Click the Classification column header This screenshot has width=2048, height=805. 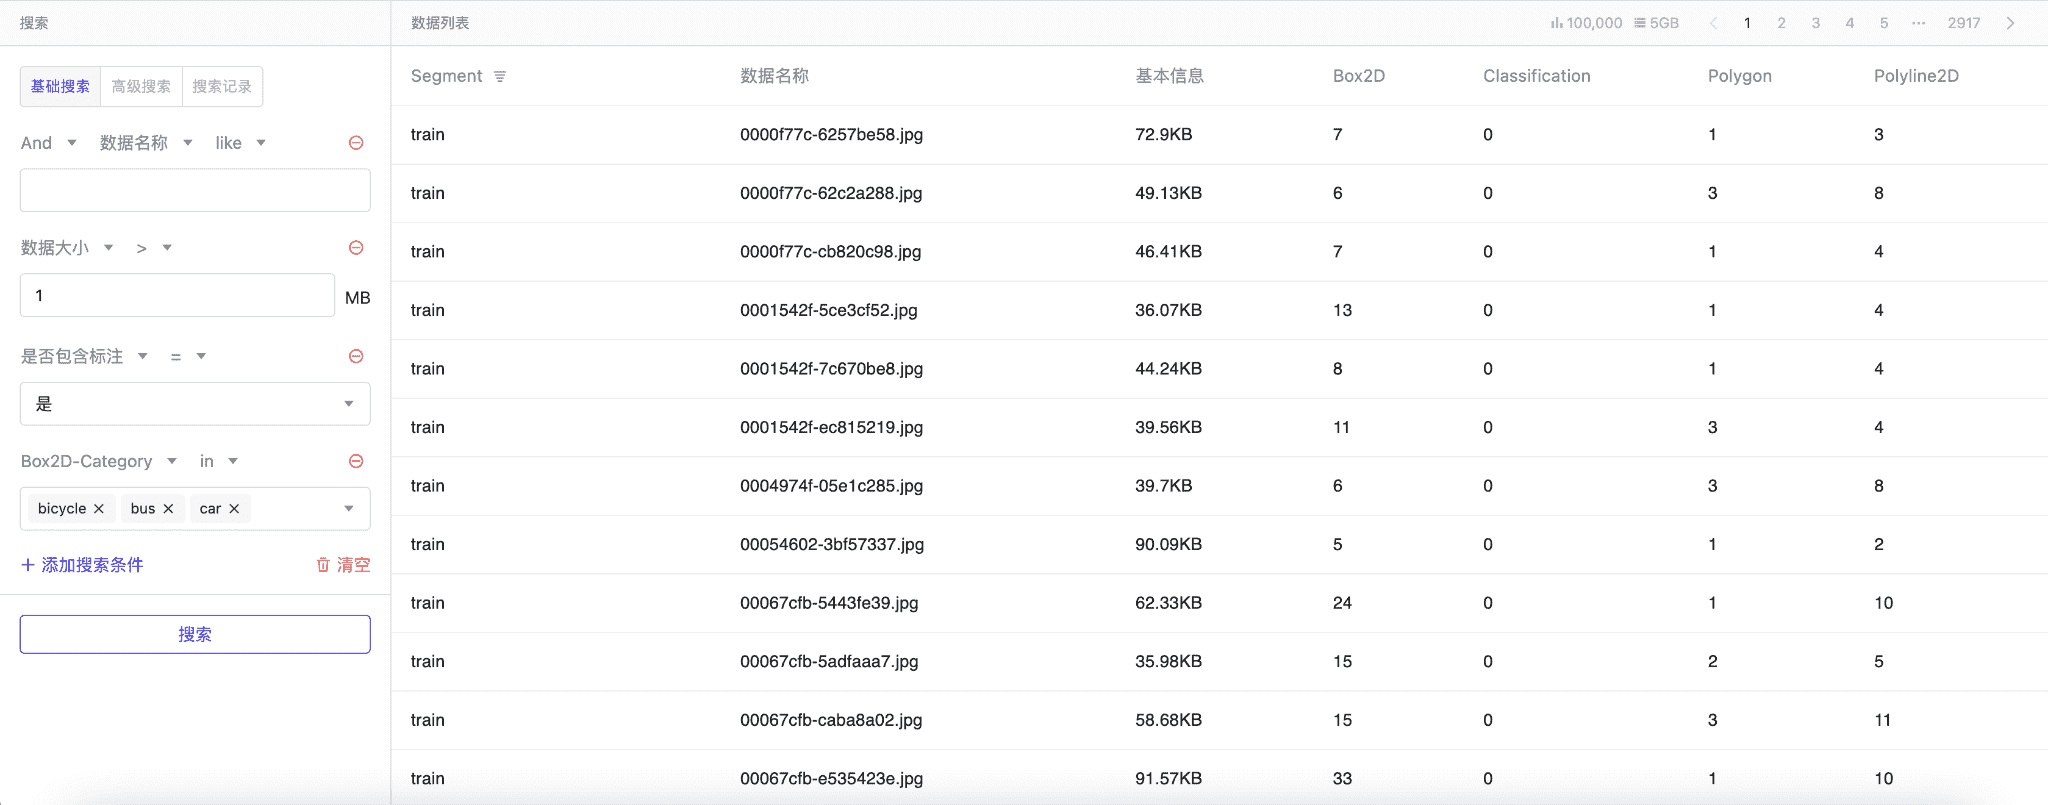pos(1537,76)
